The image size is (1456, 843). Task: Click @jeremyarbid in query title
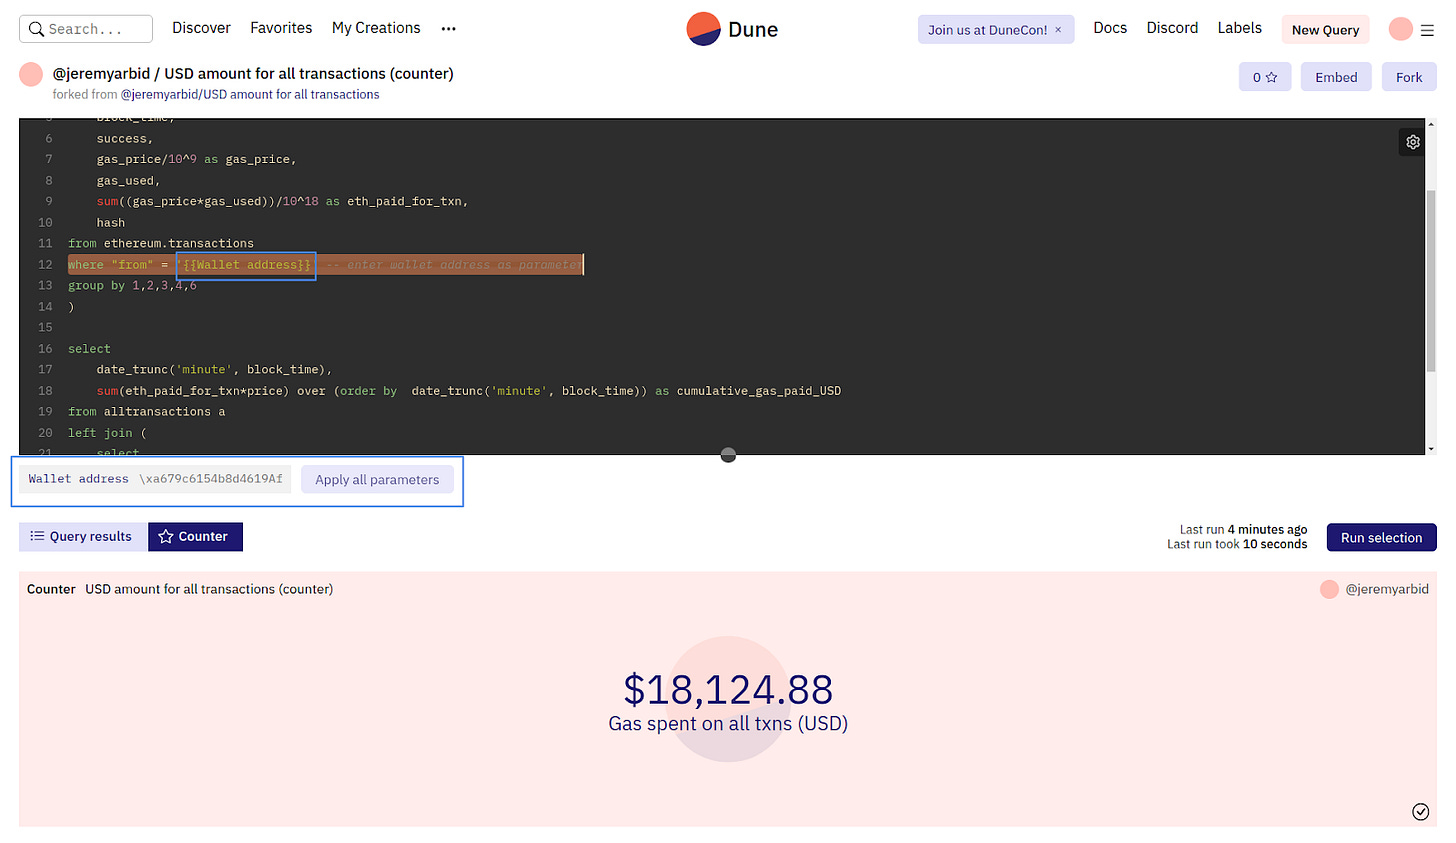point(101,74)
